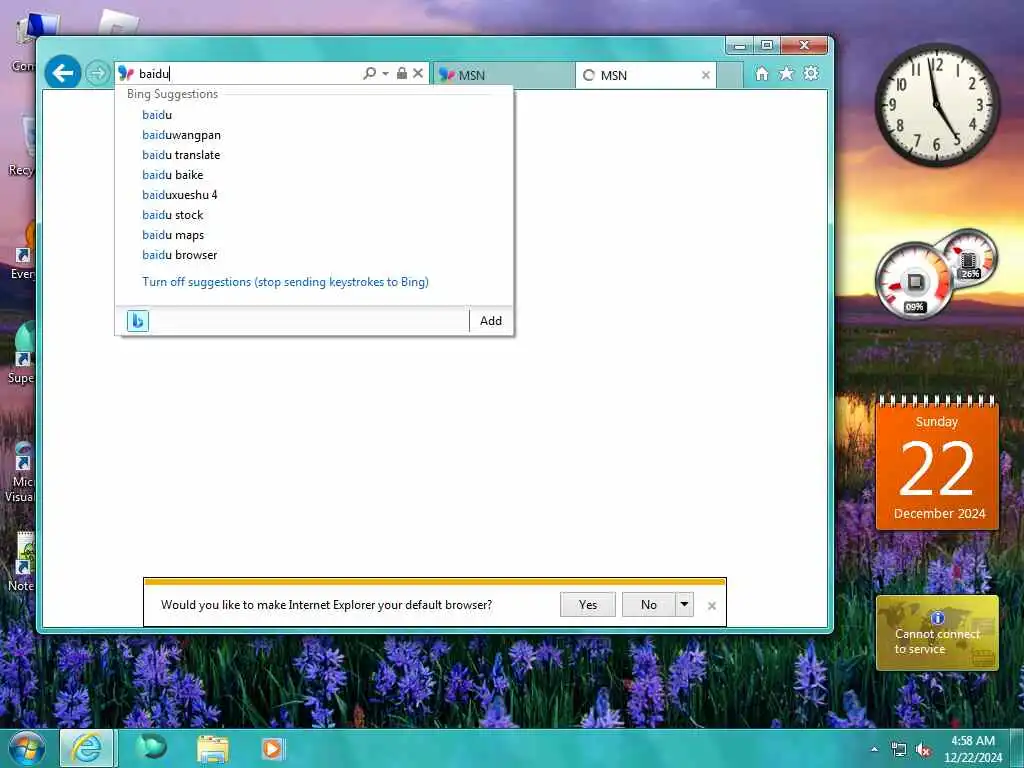Click Internet Explorer taskbar icon
1024x768 pixels.
pyautogui.click(x=87, y=748)
